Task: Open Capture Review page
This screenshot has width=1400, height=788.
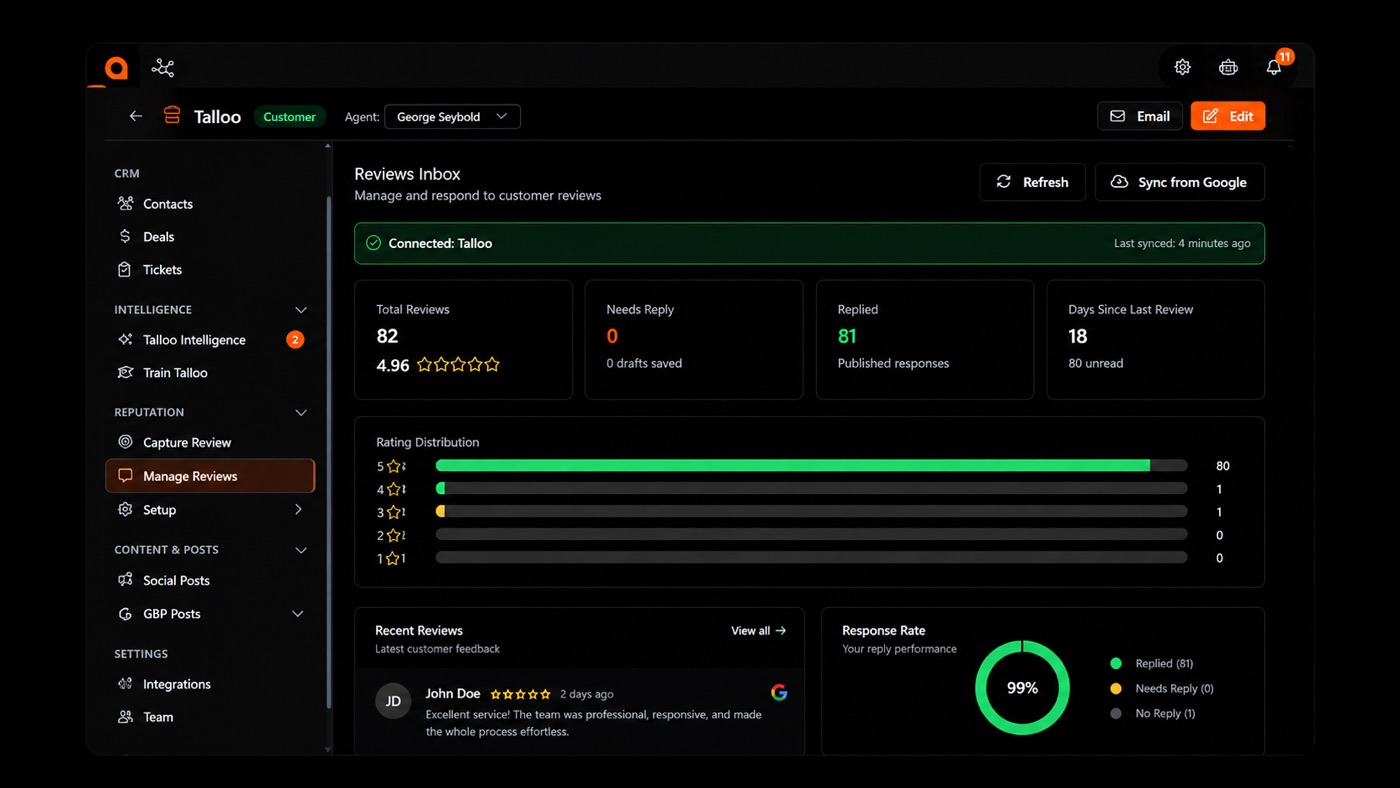Action: (210, 442)
